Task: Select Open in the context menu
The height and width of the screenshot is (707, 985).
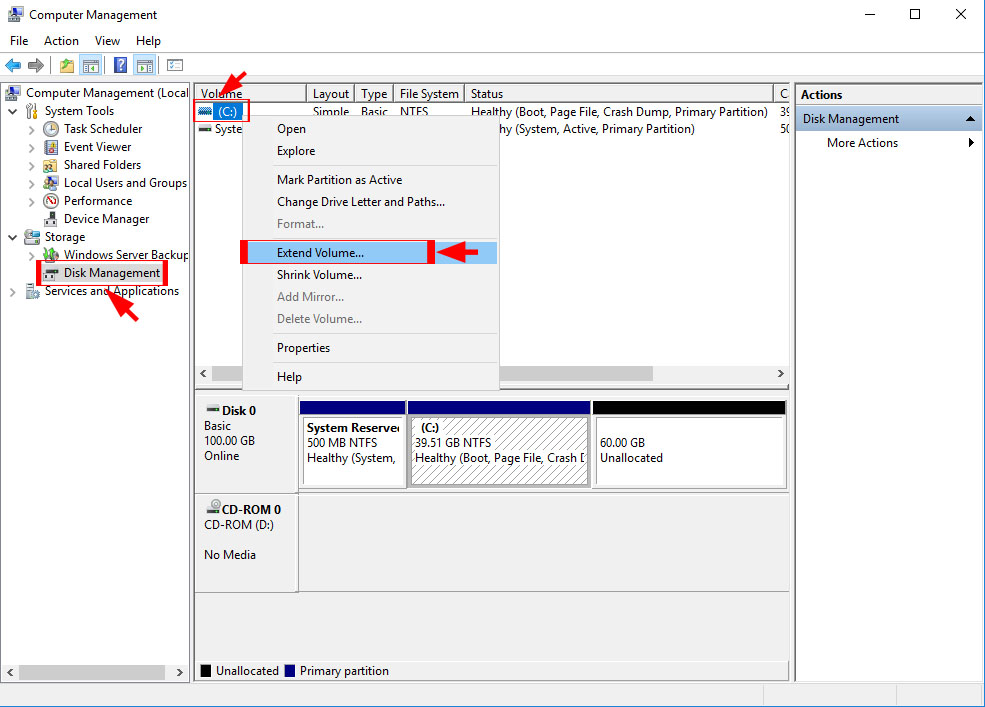Action: (x=371, y=129)
